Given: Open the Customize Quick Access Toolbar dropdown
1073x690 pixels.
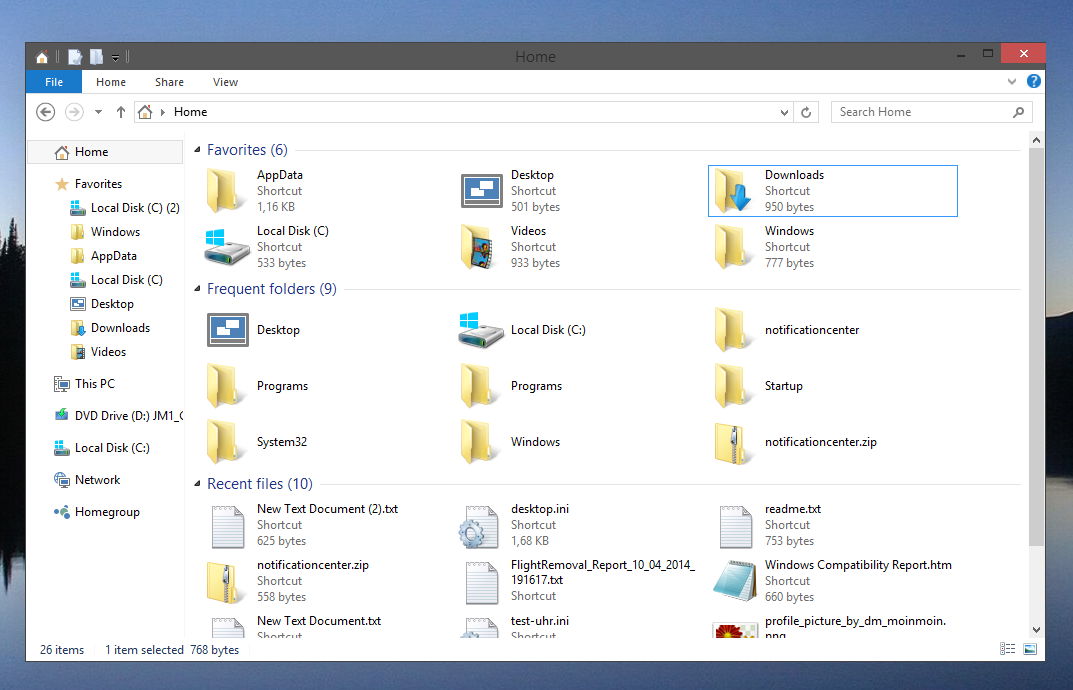Looking at the screenshot, I should (116, 58).
